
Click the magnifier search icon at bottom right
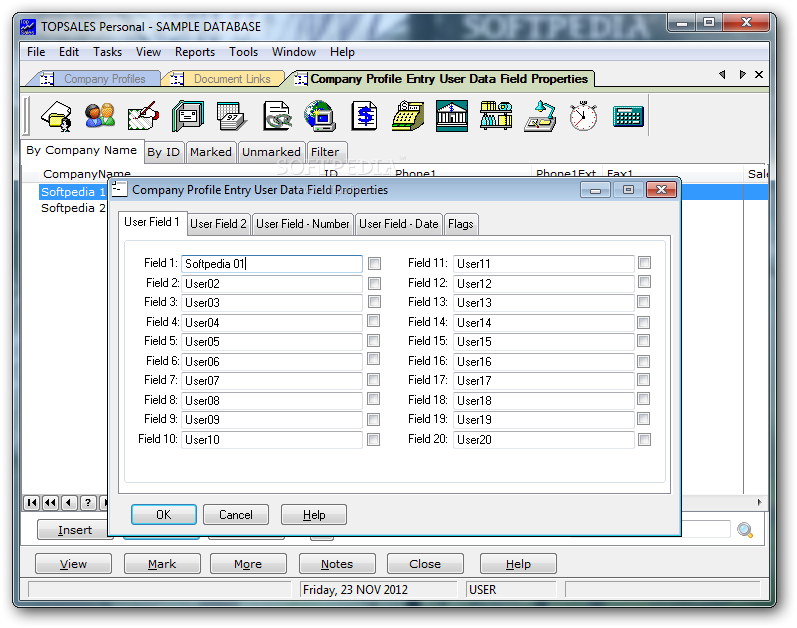pos(745,530)
